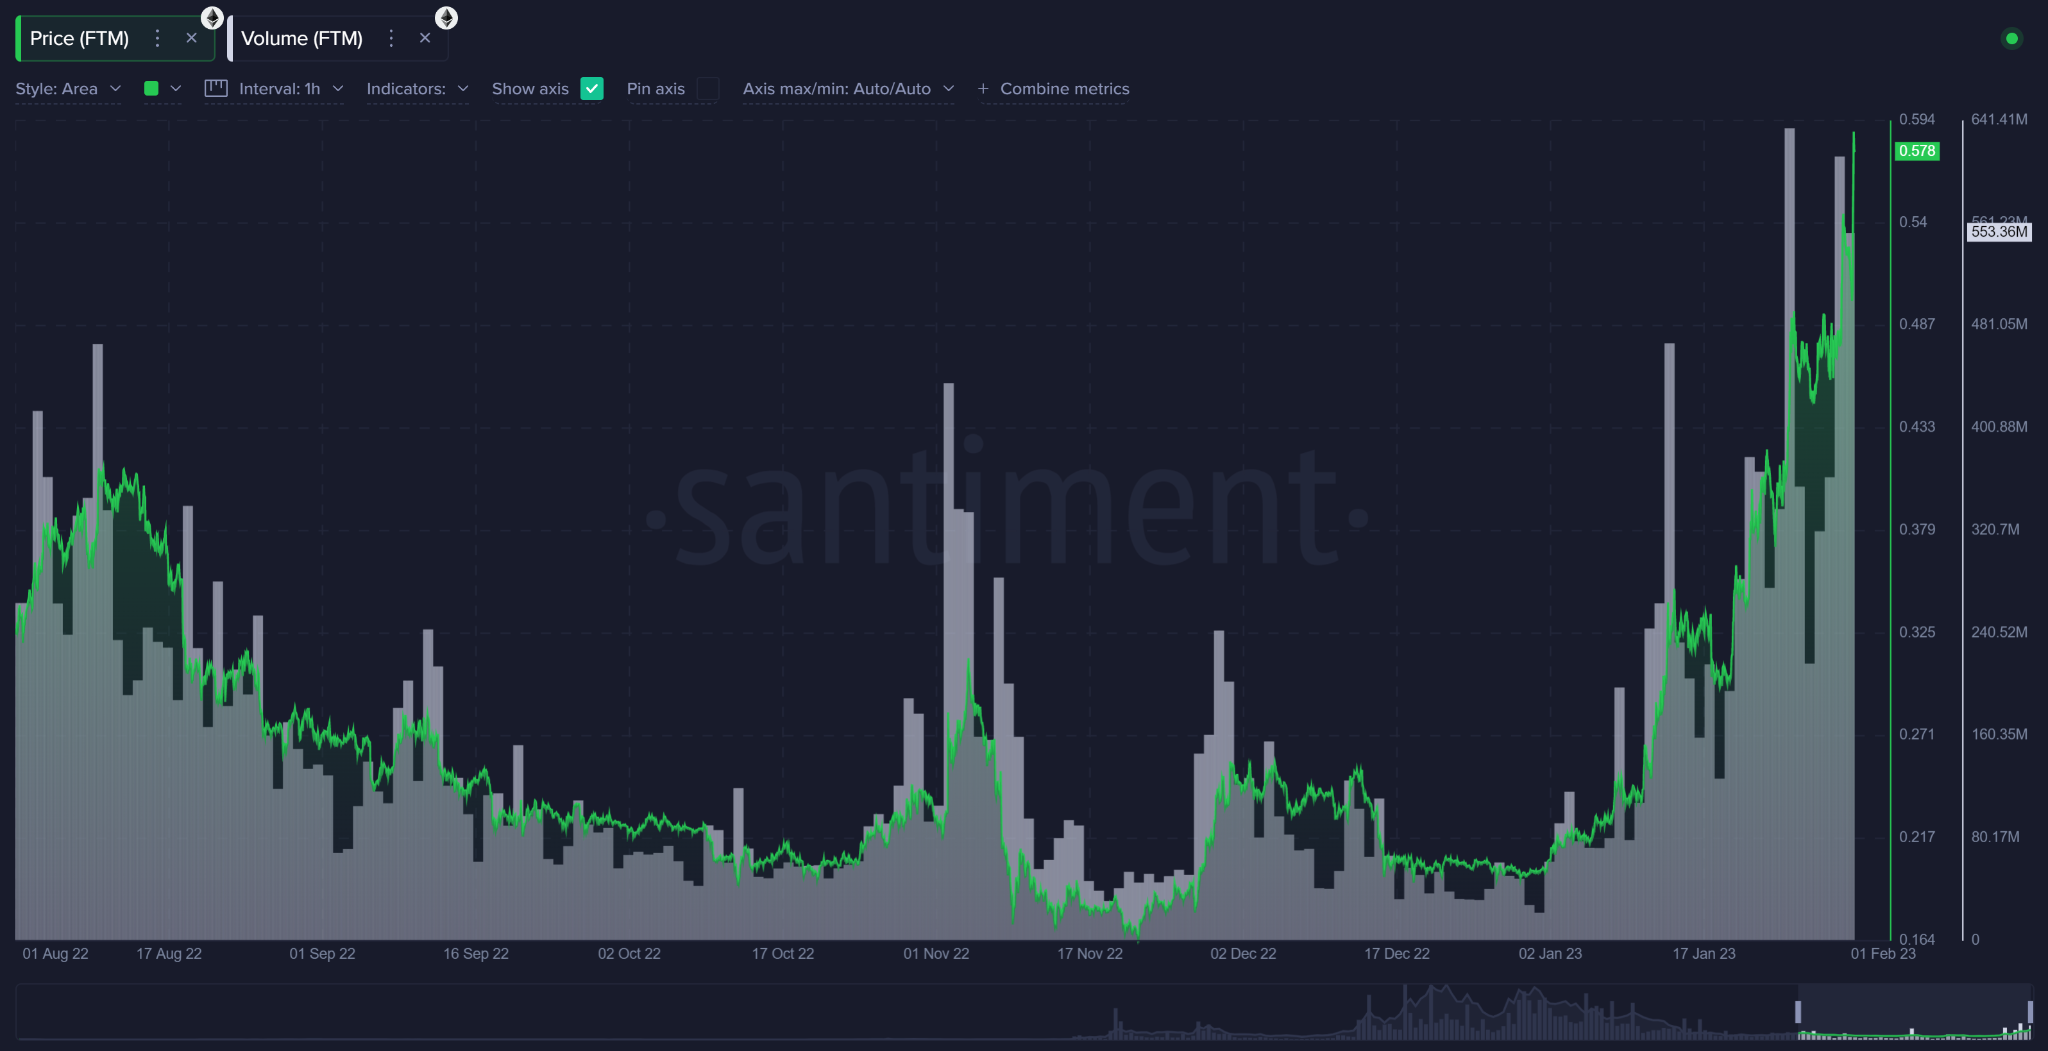Click the Ethereum logo on Price (FTM) tab
This screenshot has width=2048, height=1051.
click(211, 16)
